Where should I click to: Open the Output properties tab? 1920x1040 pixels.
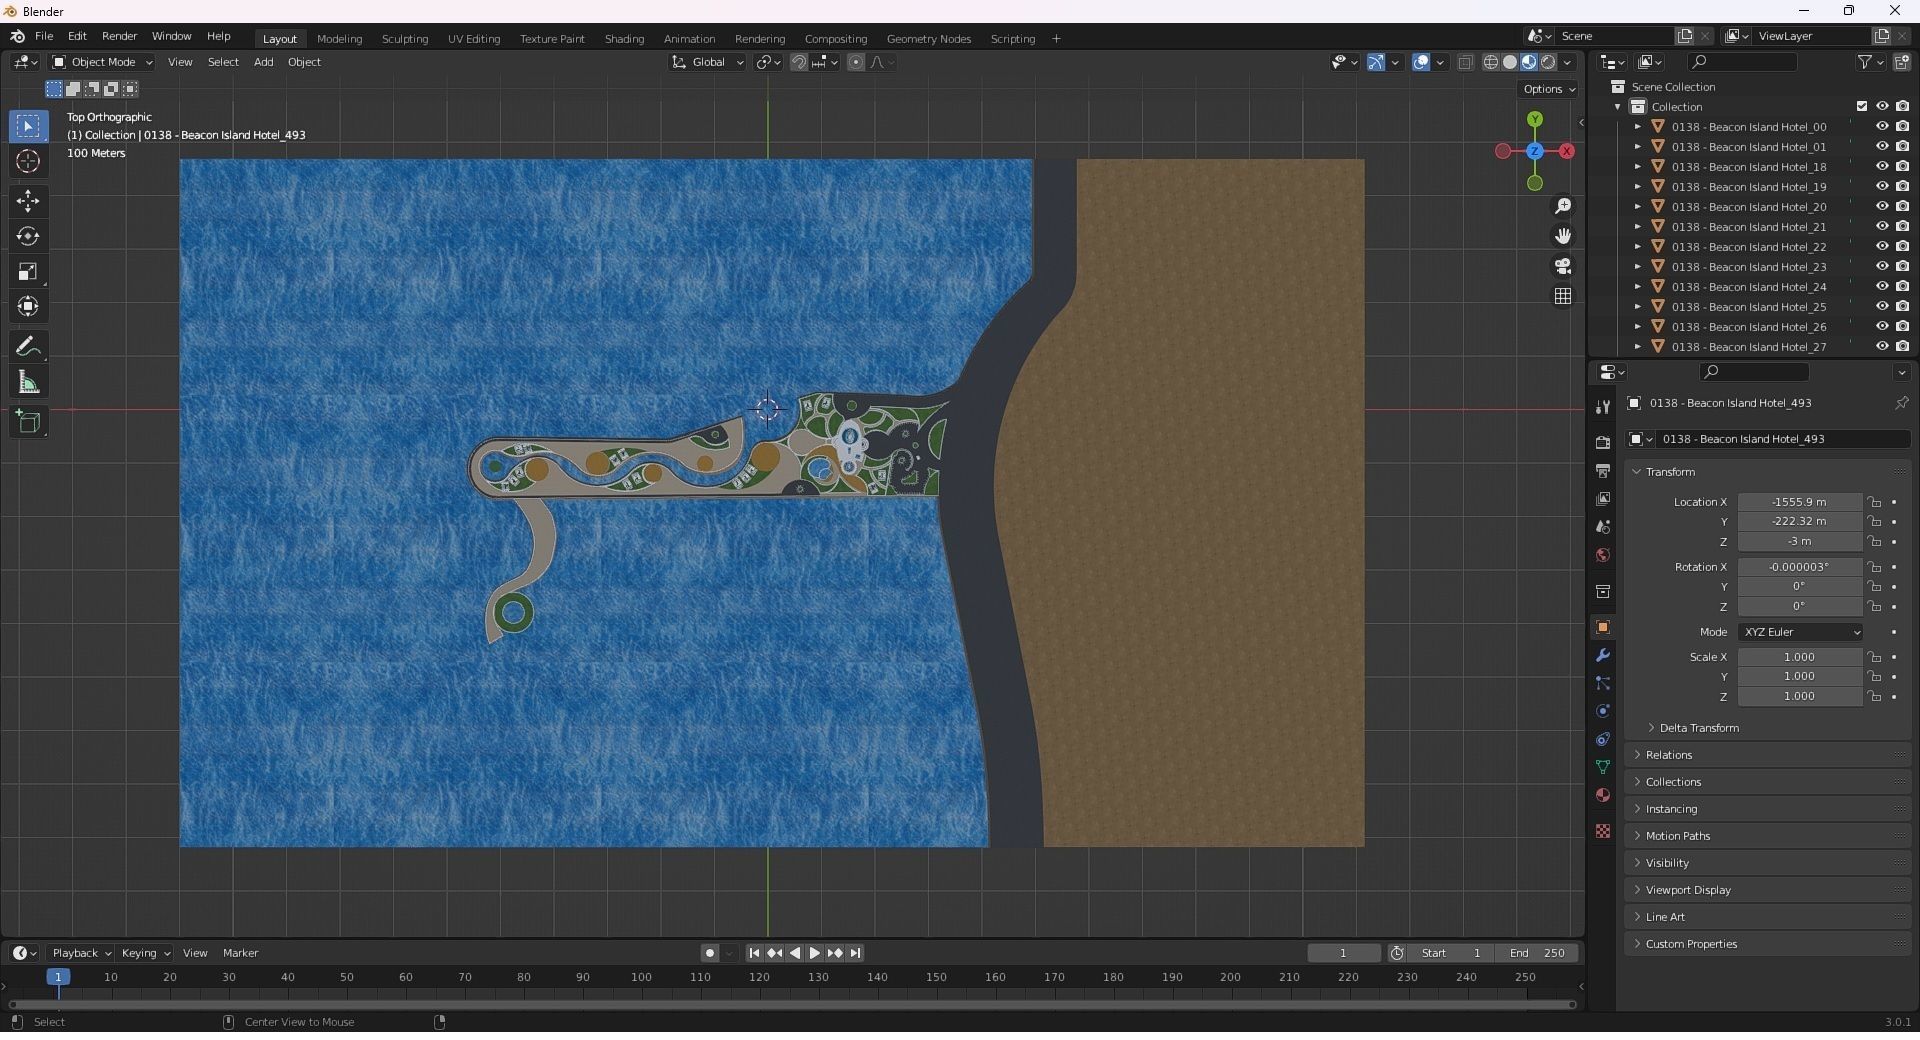(1603, 470)
